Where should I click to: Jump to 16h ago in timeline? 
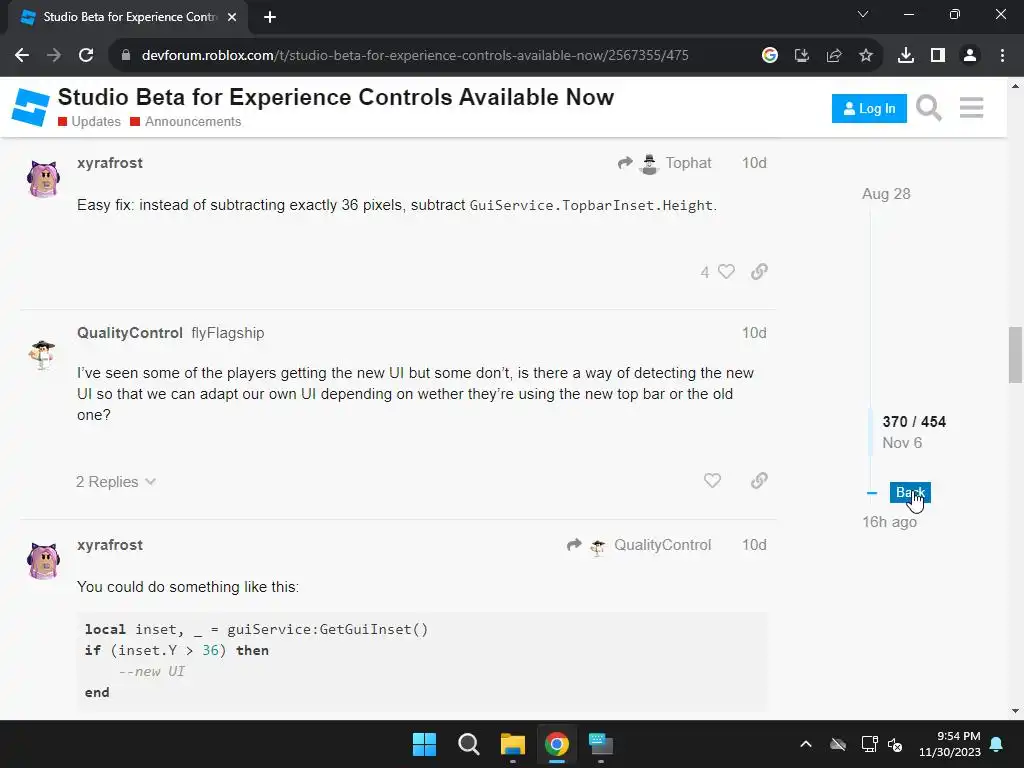(889, 522)
